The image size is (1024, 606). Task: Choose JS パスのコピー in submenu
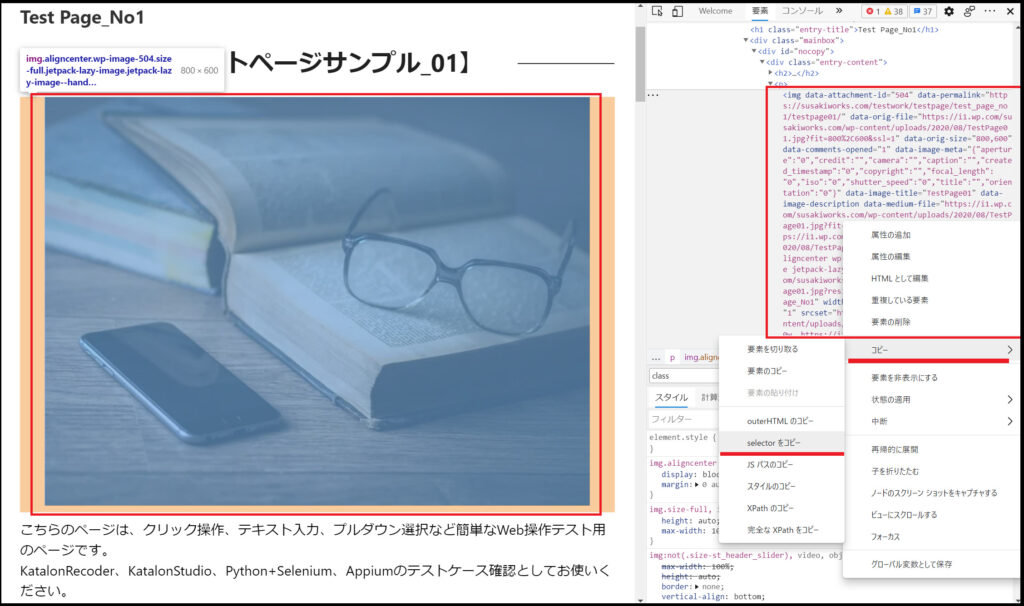[x=770, y=464]
